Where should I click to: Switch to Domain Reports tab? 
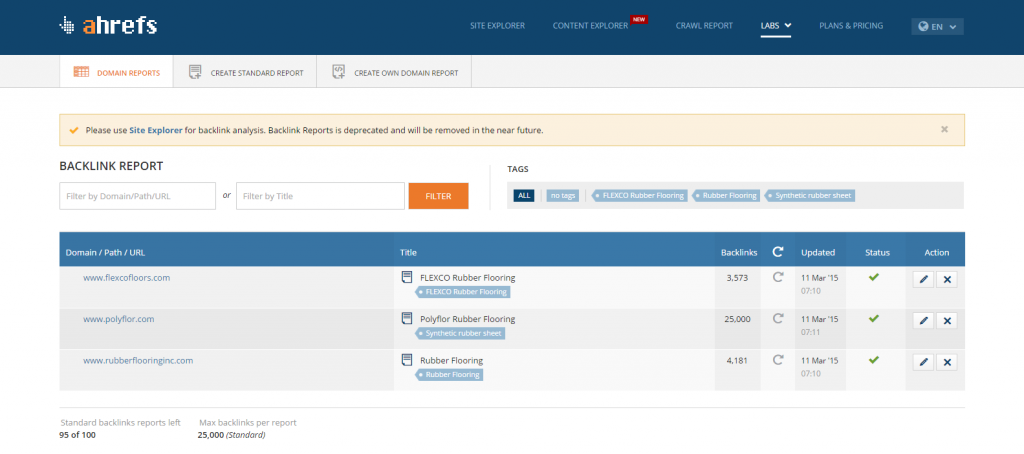point(116,72)
